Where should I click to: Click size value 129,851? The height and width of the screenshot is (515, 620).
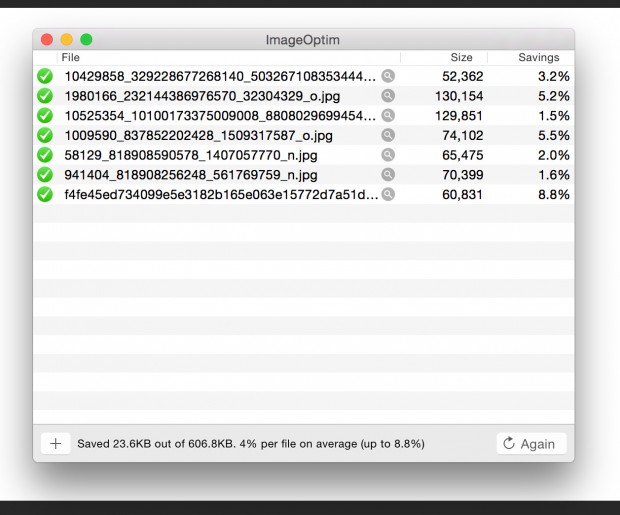pyautogui.click(x=459, y=116)
